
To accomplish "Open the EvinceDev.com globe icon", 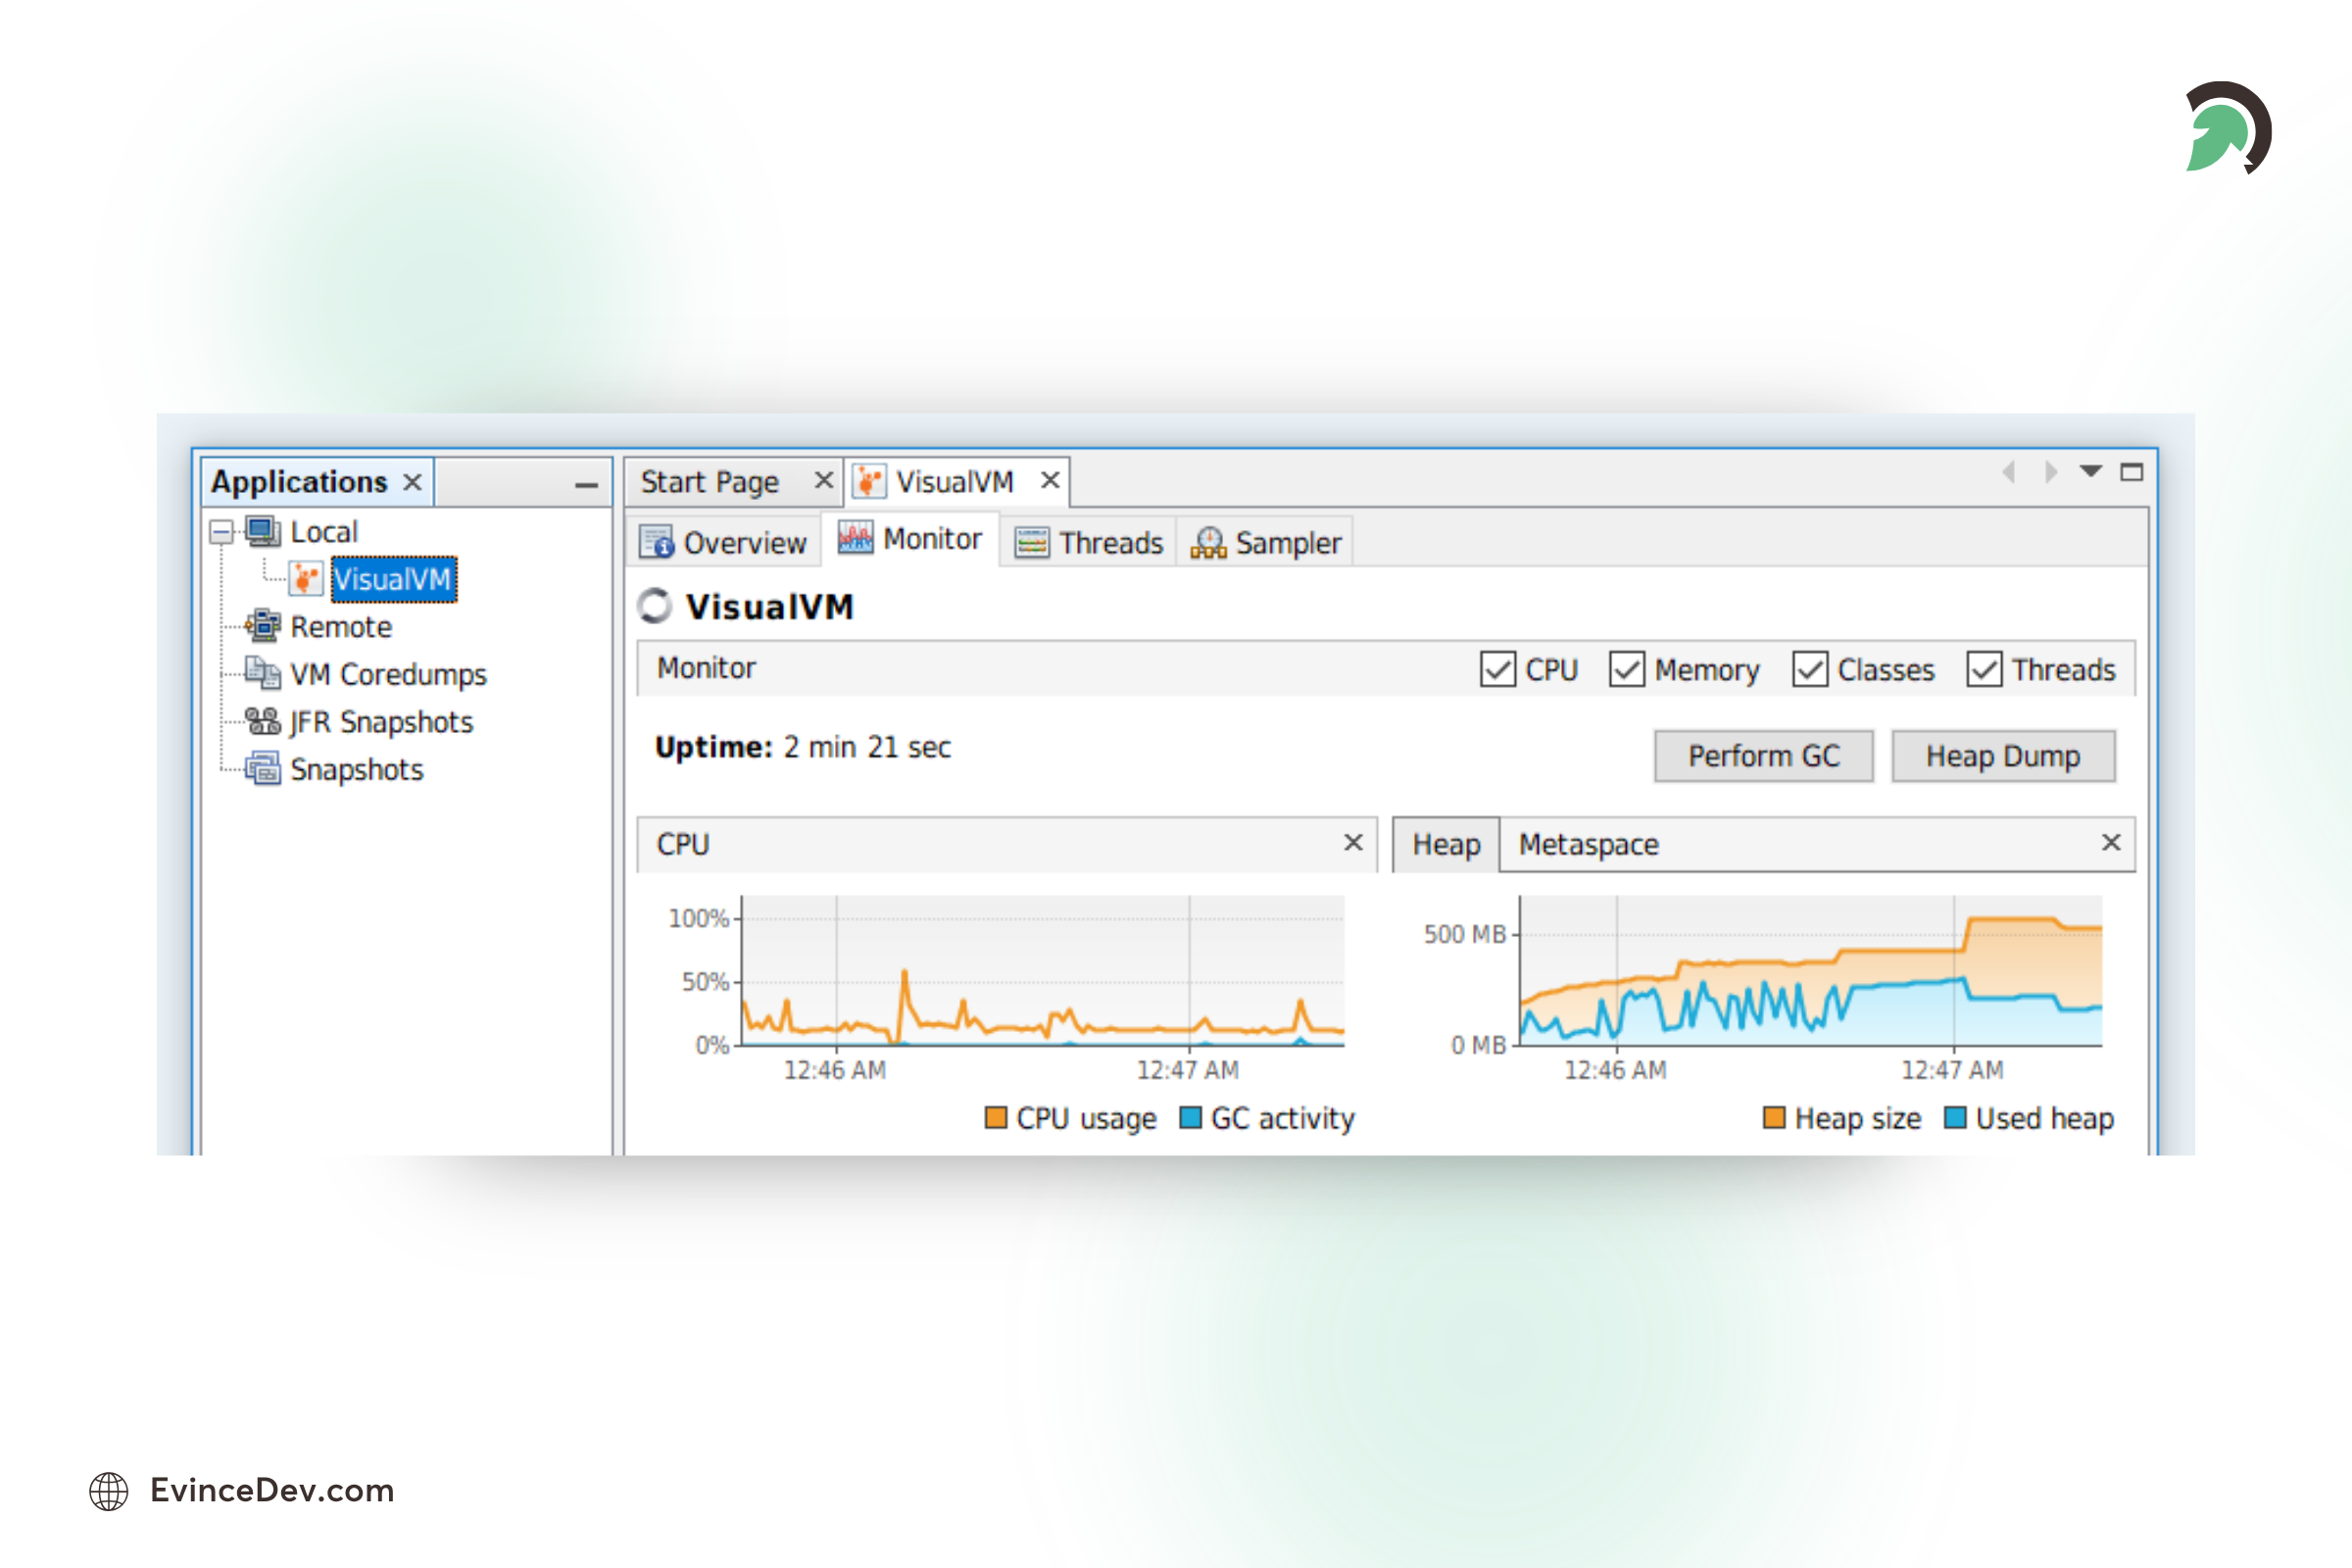I will 109,1491.
